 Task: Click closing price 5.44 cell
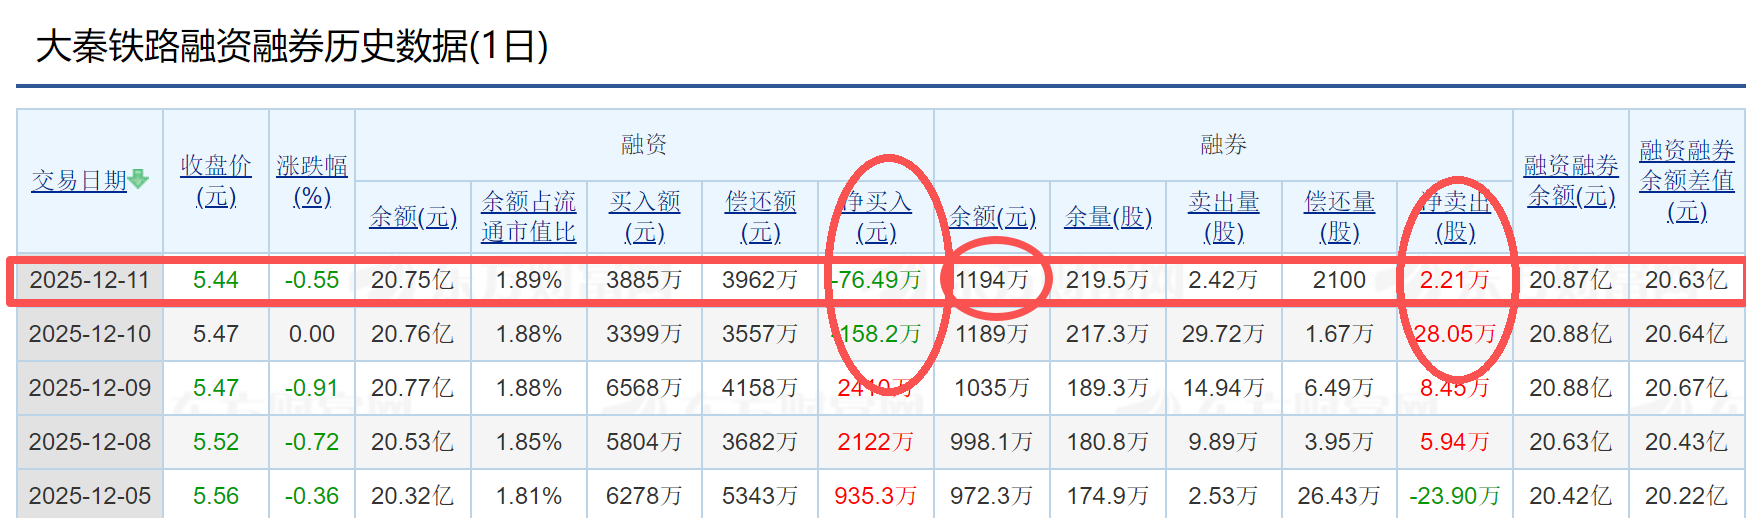(216, 280)
